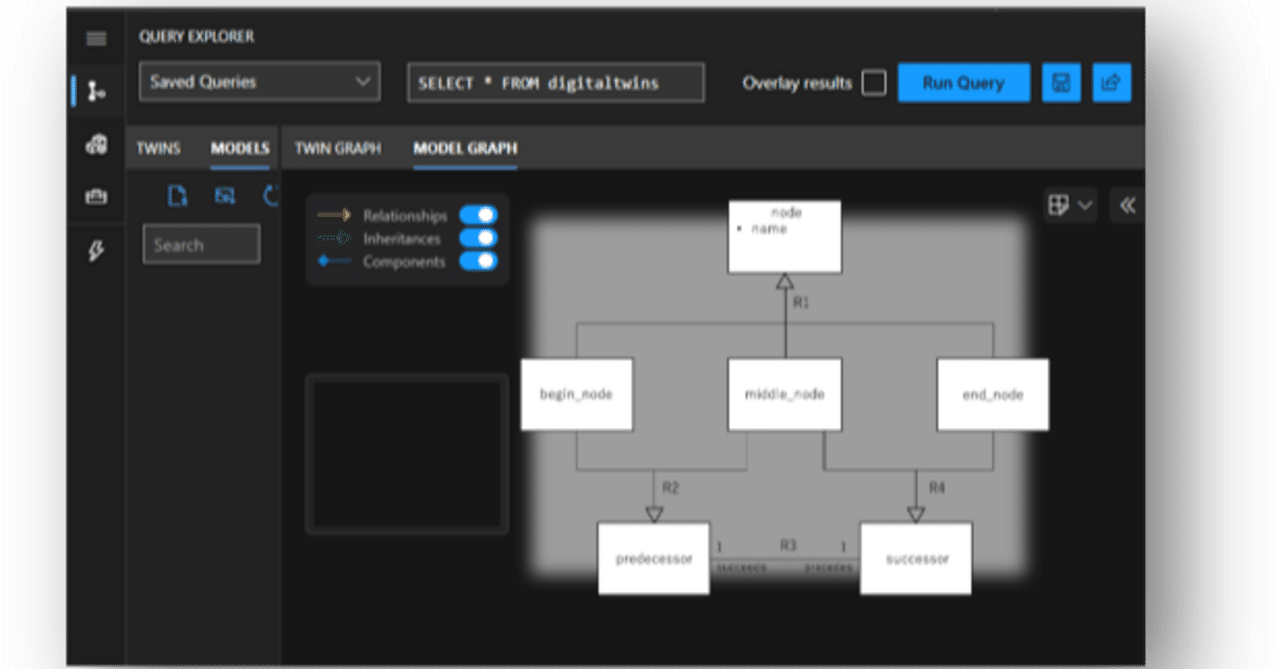Open the models view from the left sidebar
This screenshot has width=1280, height=669.
click(x=96, y=144)
